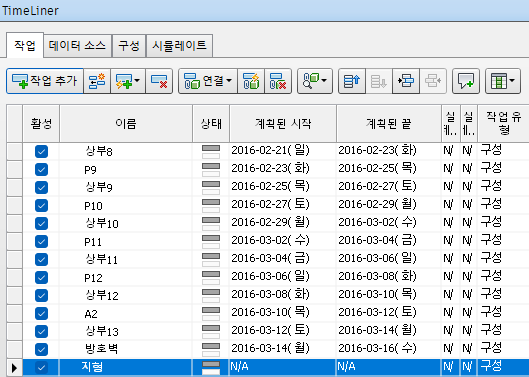Toggle the 활성 checkbox for 지형
This screenshot has width=529, height=377.
(x=41, y=368)
